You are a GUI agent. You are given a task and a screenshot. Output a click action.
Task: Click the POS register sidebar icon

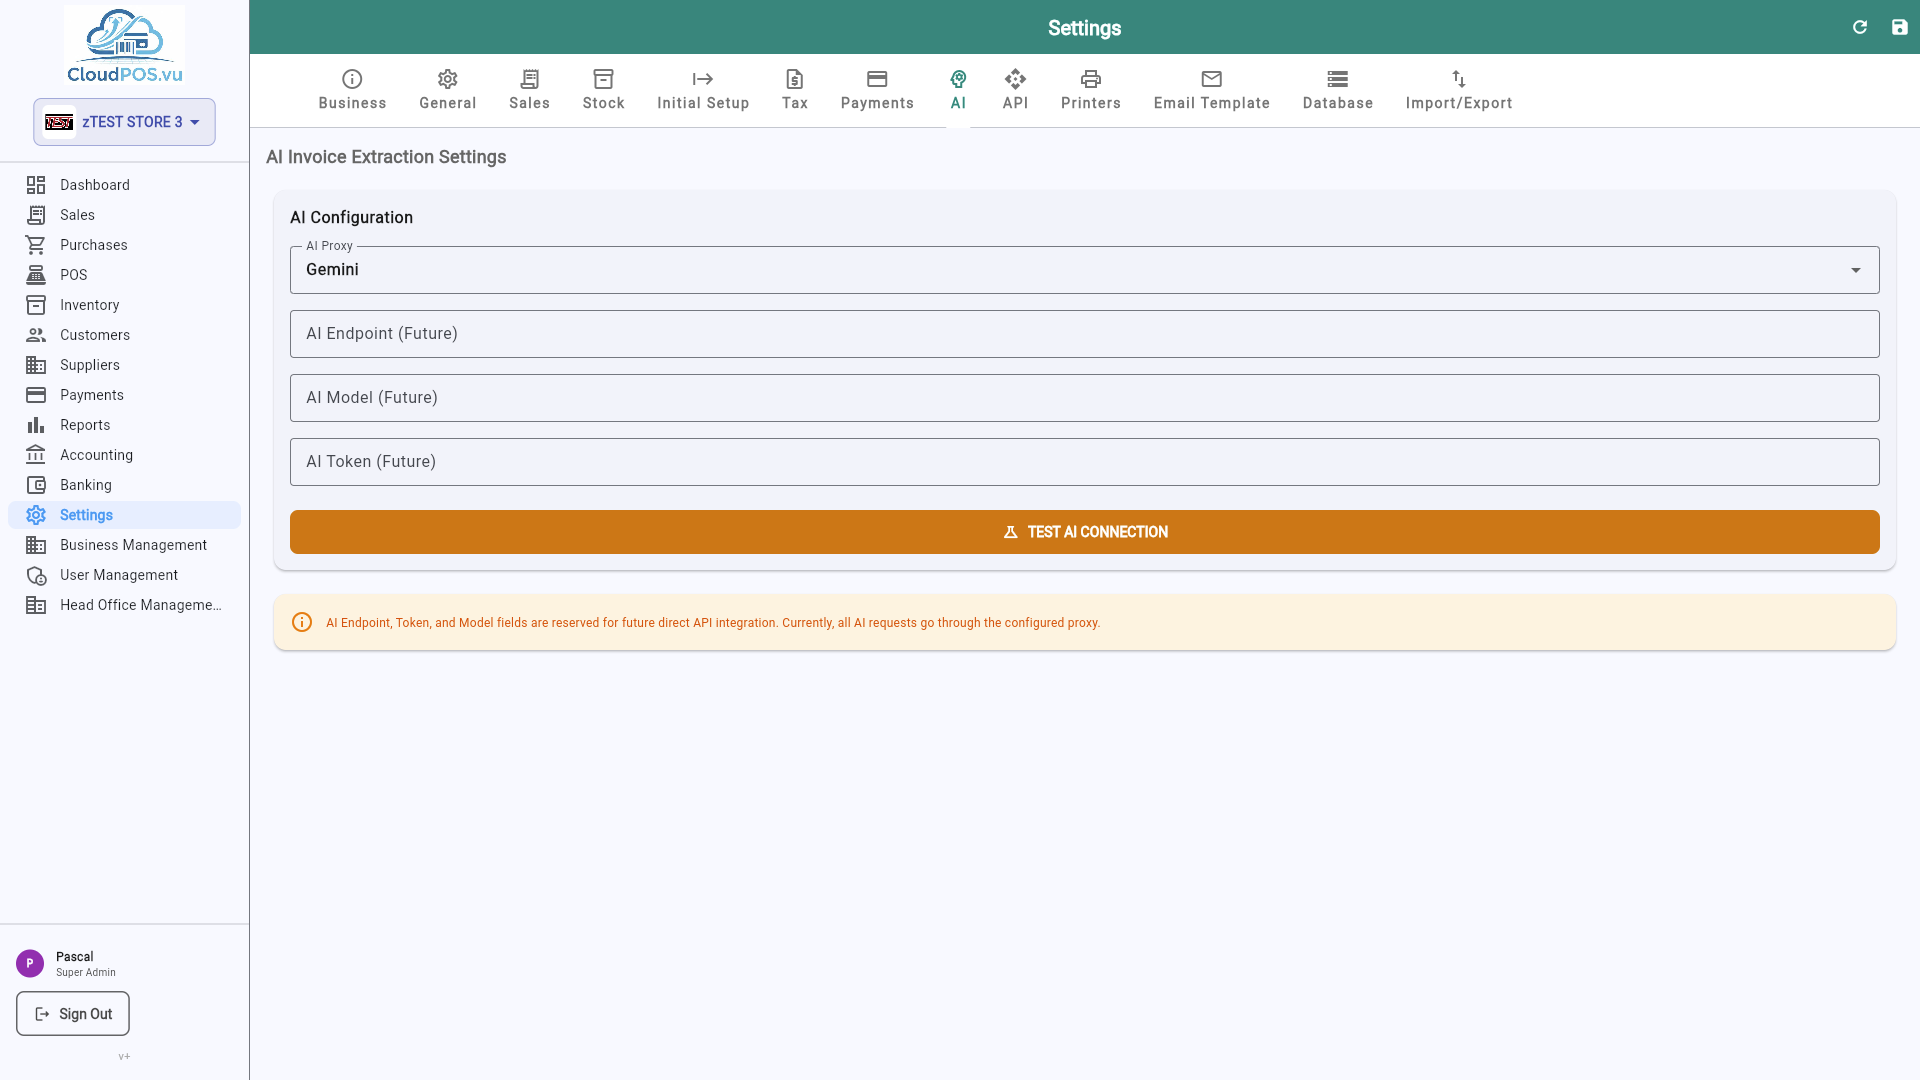click(36, 275)
